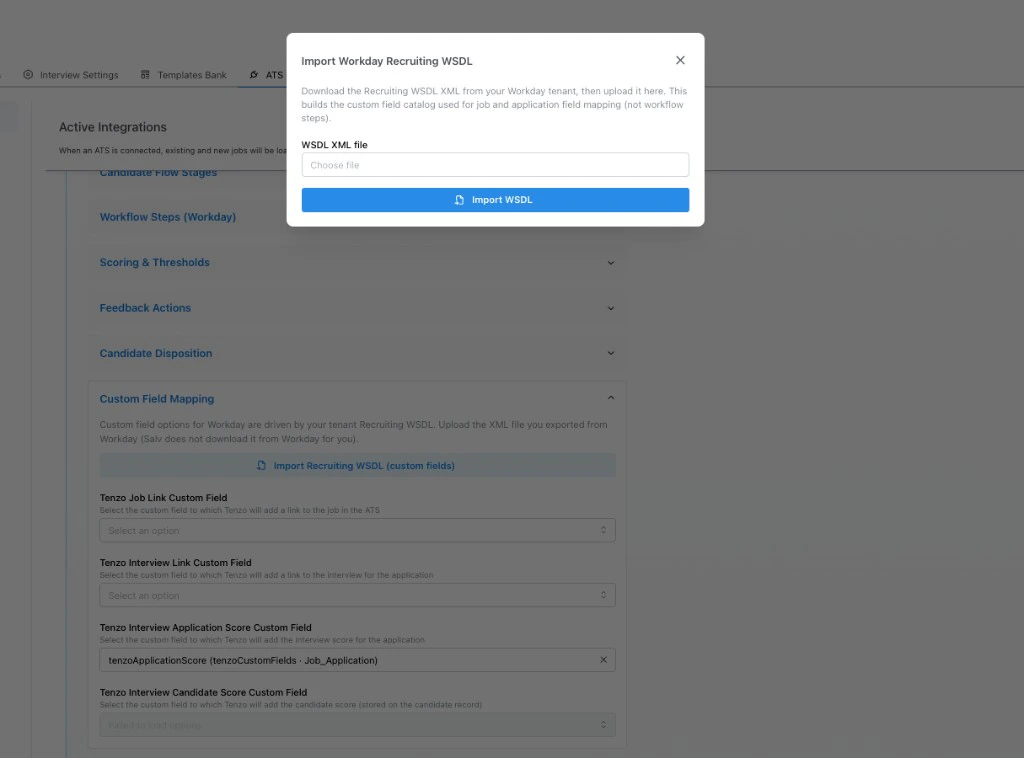Click the file icon beside Import Recruiting WSDL
The height and width of the screenshot is (758, 1024).
[x=261, y=466]
